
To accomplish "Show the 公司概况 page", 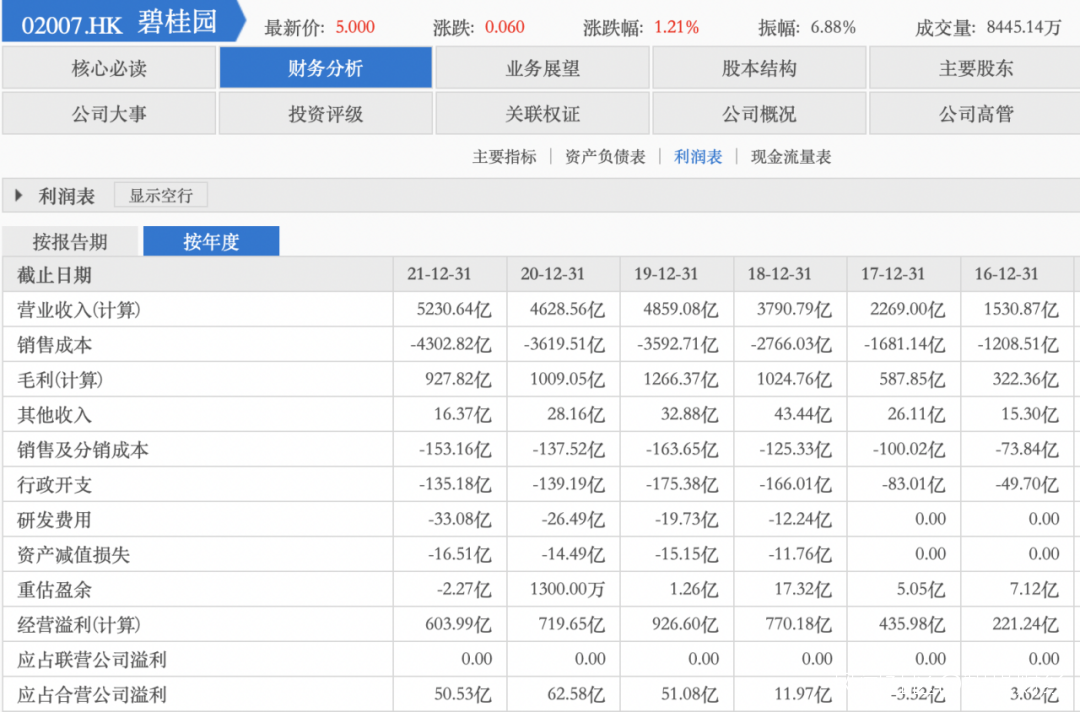I will pos(760,114).
